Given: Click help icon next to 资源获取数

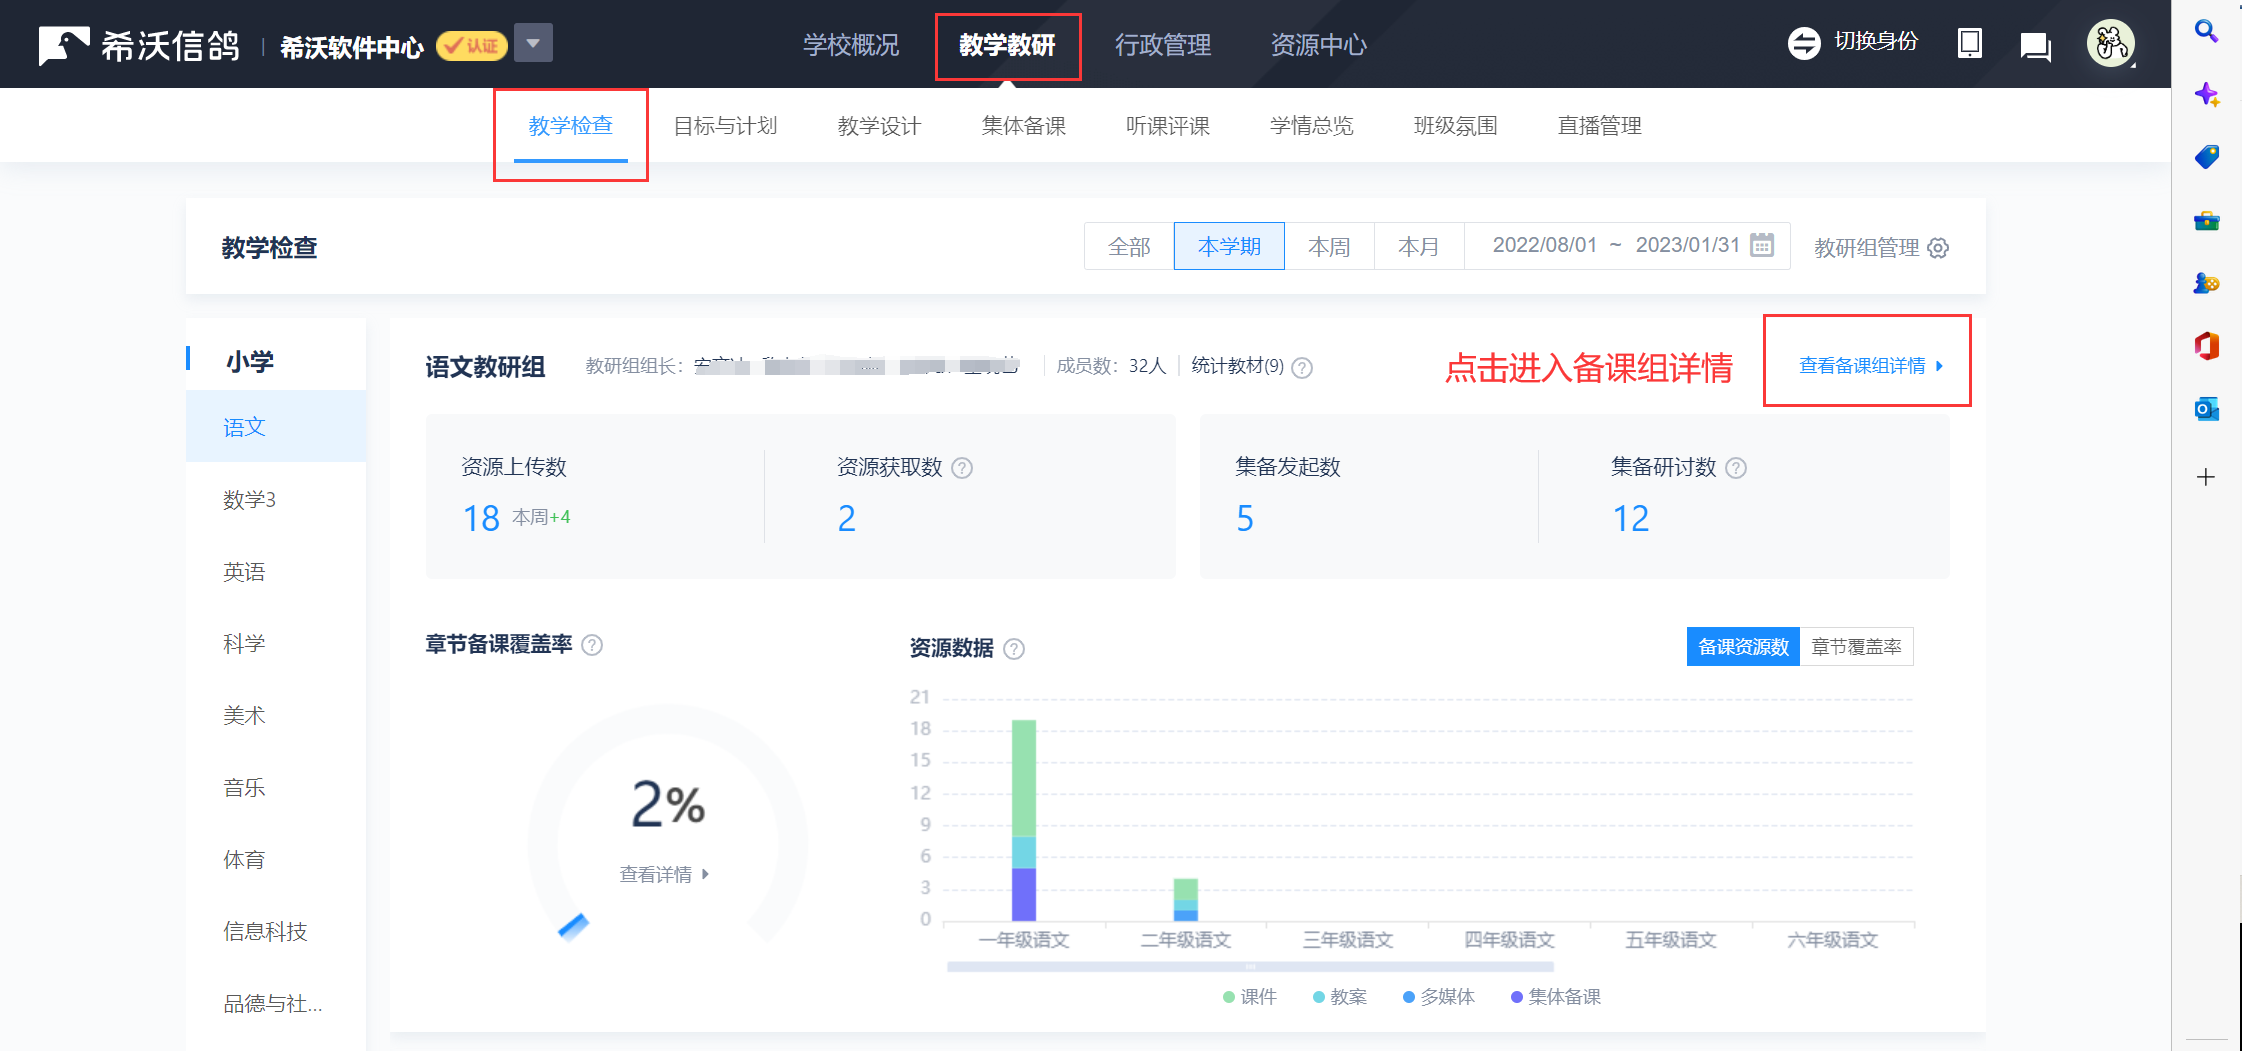Looking at the screenshot, I should pyautogui.click(x=962, y=468).
